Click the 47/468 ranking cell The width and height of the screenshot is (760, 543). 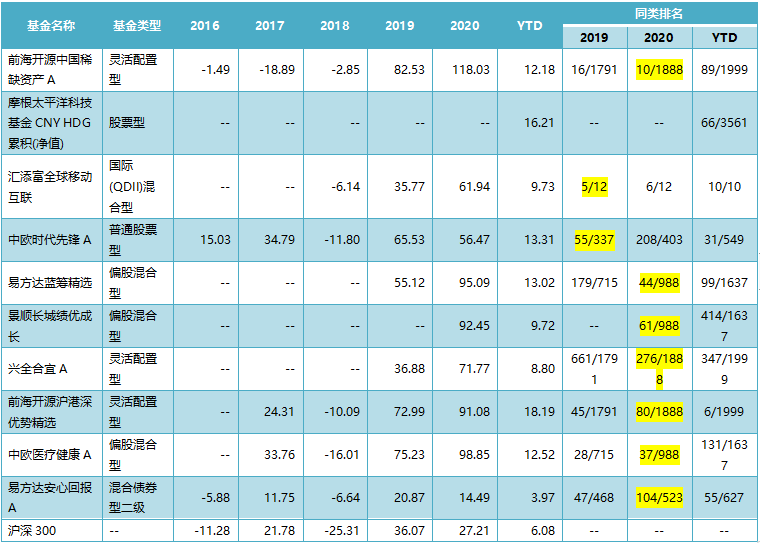595,497
